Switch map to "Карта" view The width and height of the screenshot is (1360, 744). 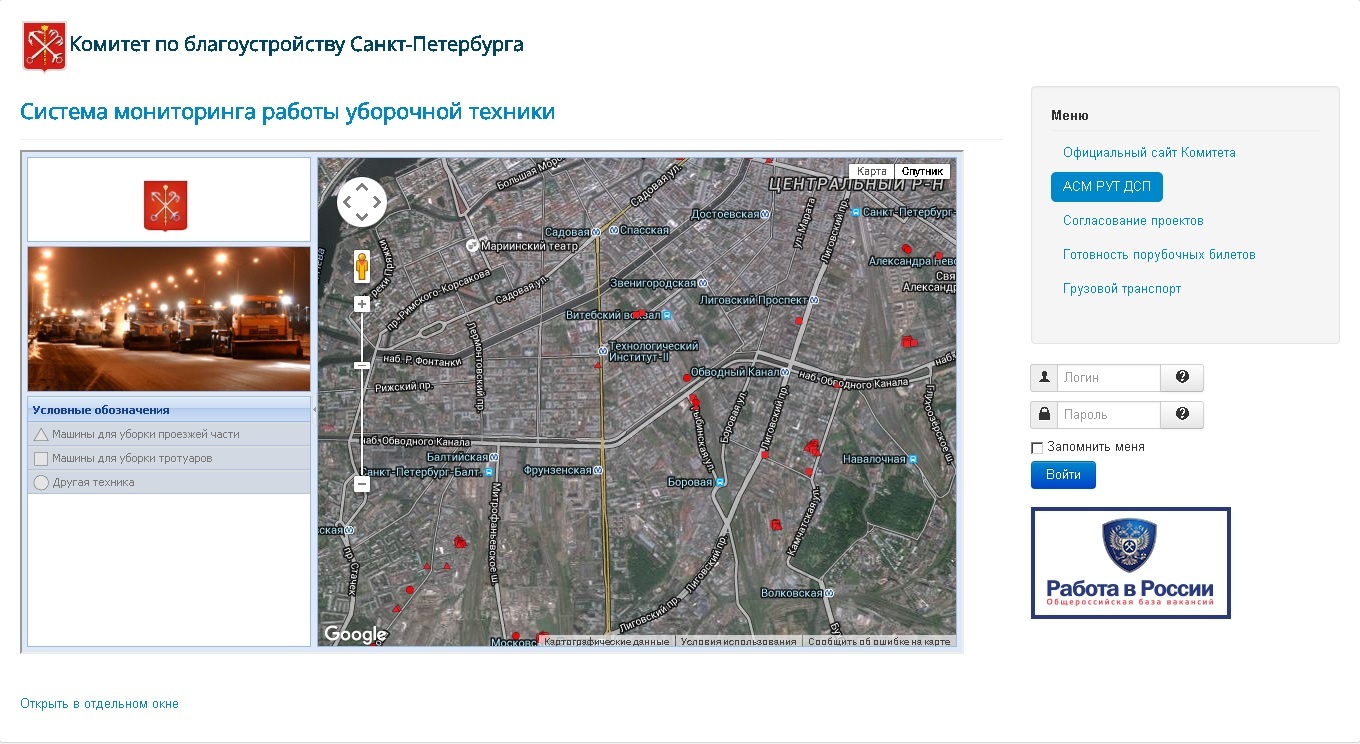pyautogui.click(x=871, y=171)
